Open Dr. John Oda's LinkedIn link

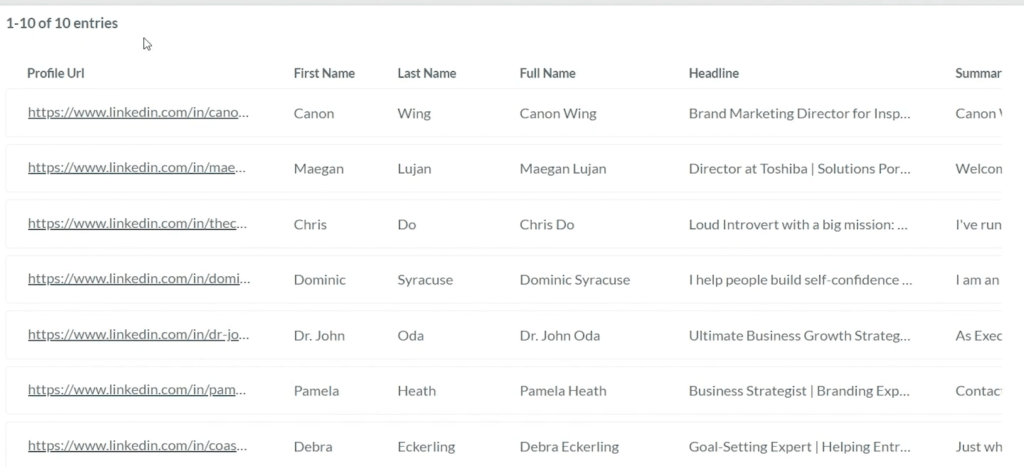coord(138,335)
